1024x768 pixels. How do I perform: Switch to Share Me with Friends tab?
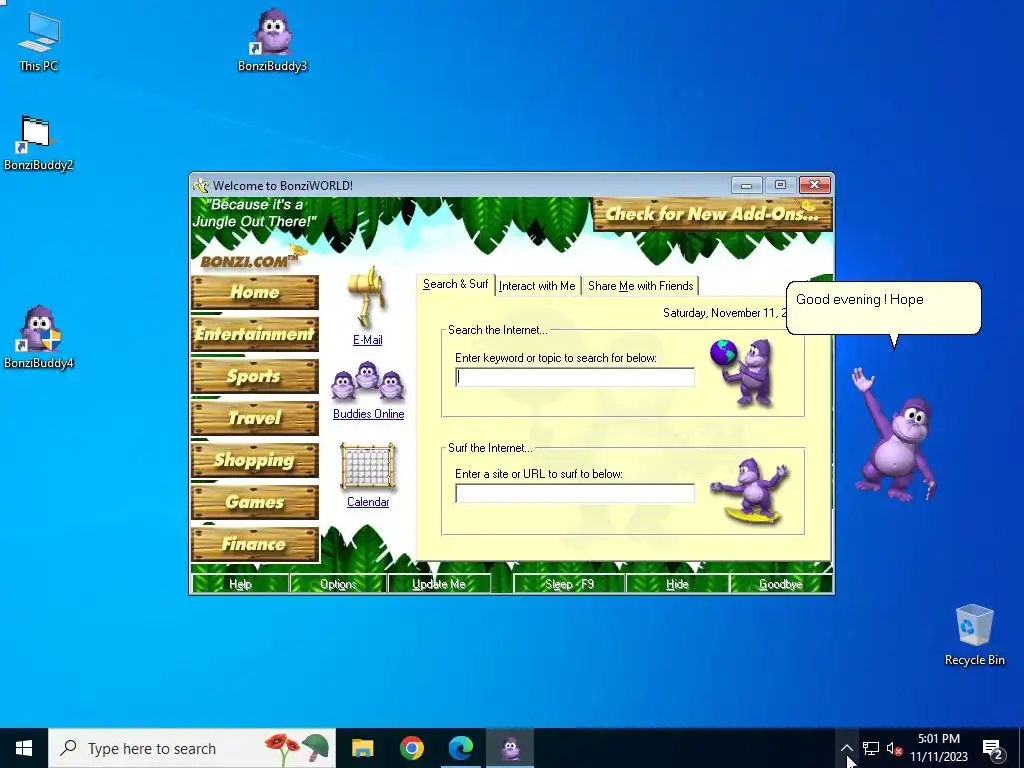tap(640, 286)
